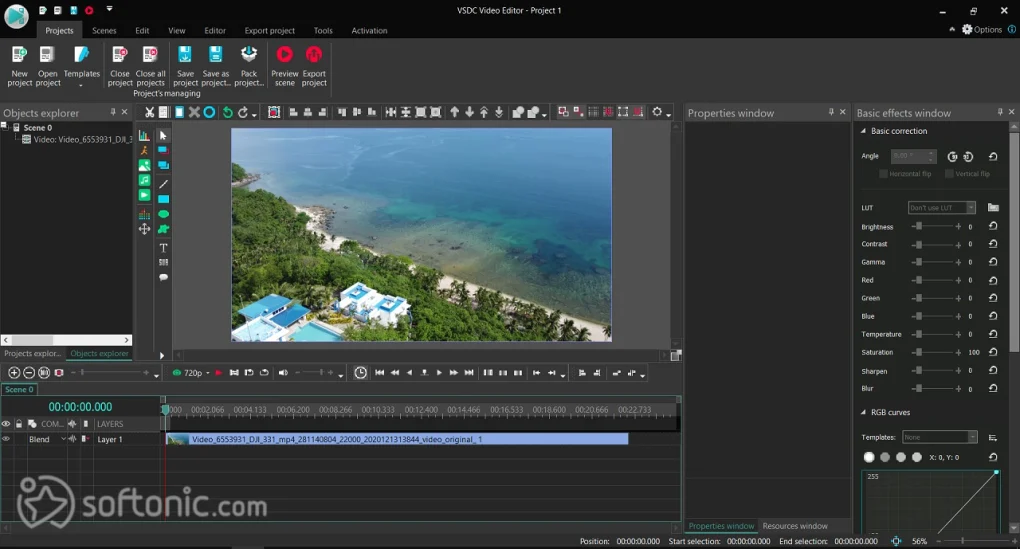Select the arrow pointer tool
Viewport: 1020px width, 549px height.
[163, 135]
